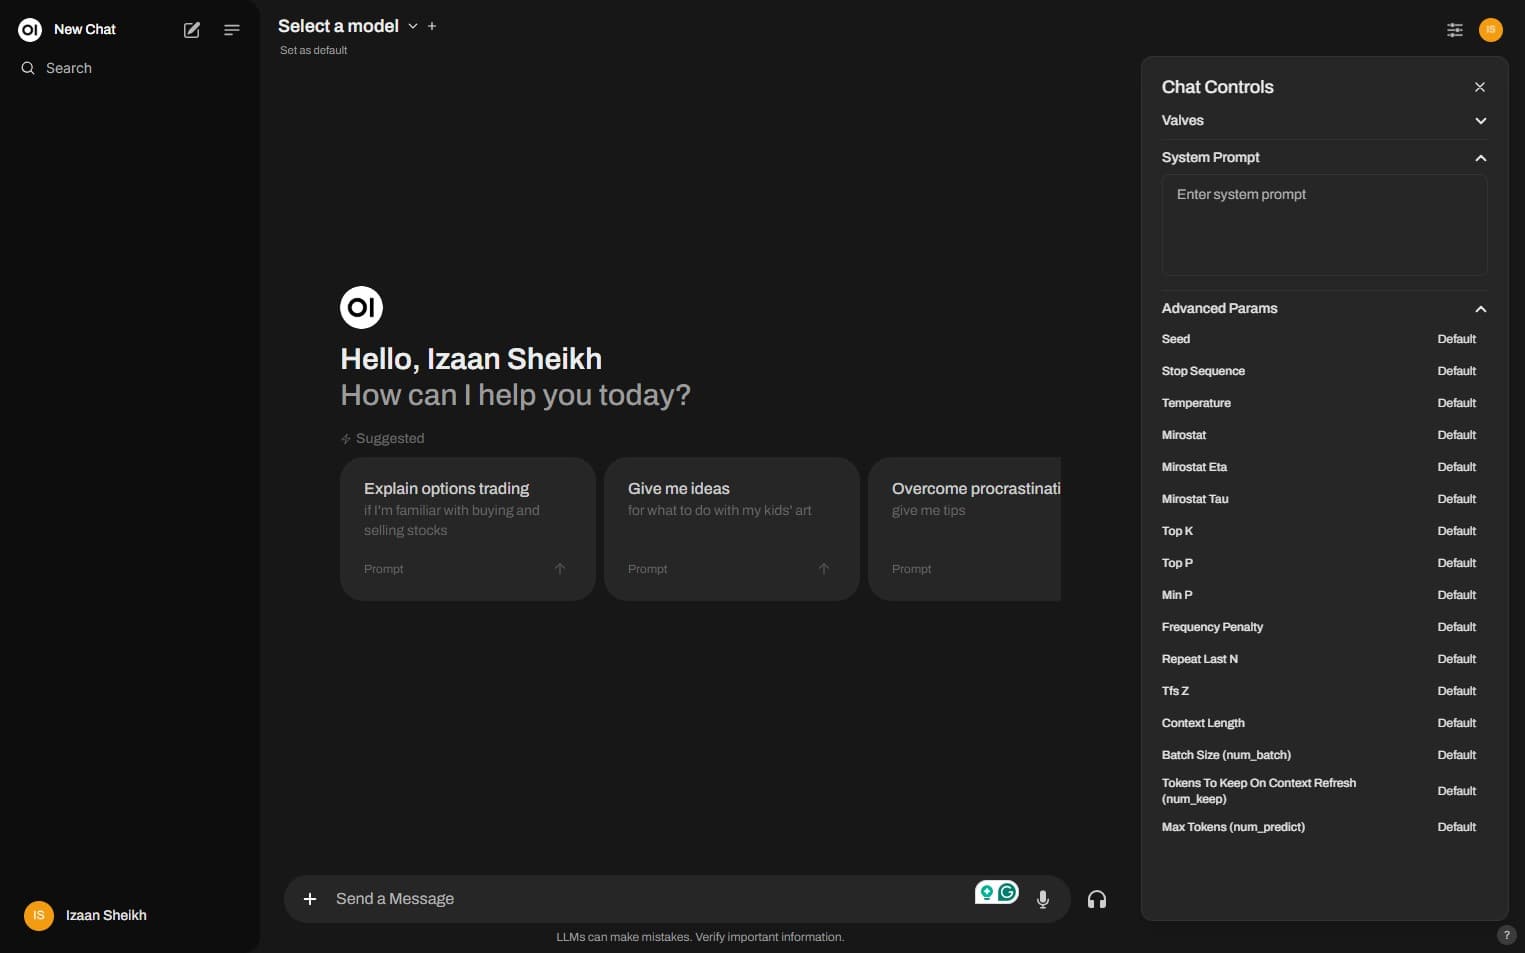Click Set as default under the model selector
1525x953 pixels.
[x=313, y=50]
